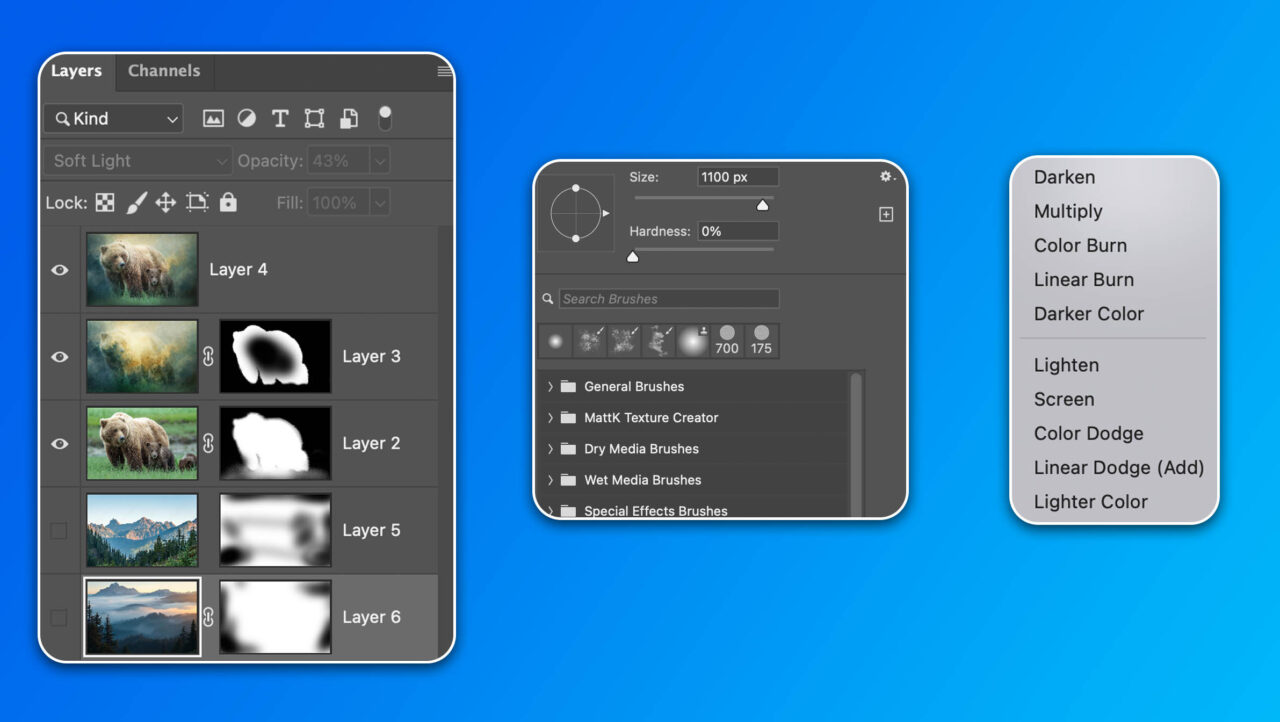Click the lock all padlock icon

point(228,203)
